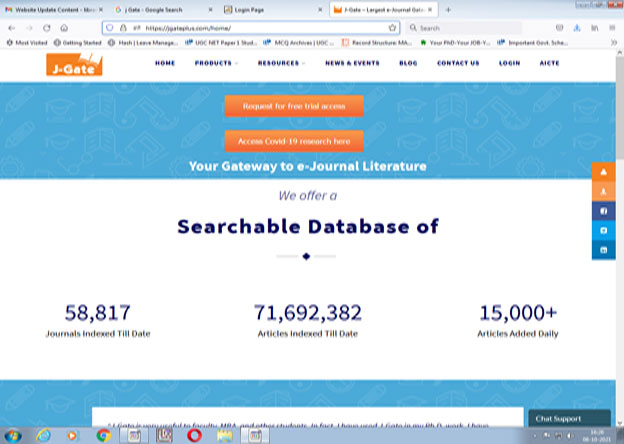The height and width of the screenshot is (444, 624).
Task: Open Opera browser from taskbar
Action: coord(195,436)
